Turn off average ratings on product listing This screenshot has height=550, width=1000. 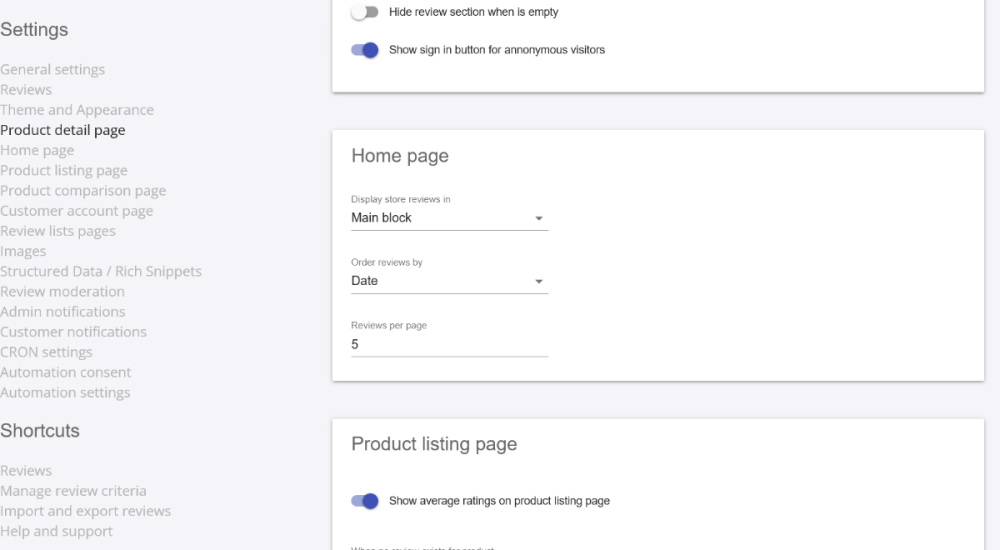pyautogui.click(x=365, y=501)
